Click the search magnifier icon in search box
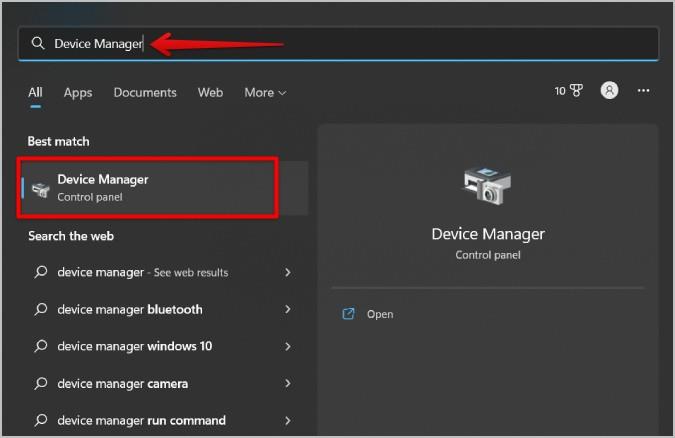The width and height of the screenshot is (675, 438). tap(38, 43)
